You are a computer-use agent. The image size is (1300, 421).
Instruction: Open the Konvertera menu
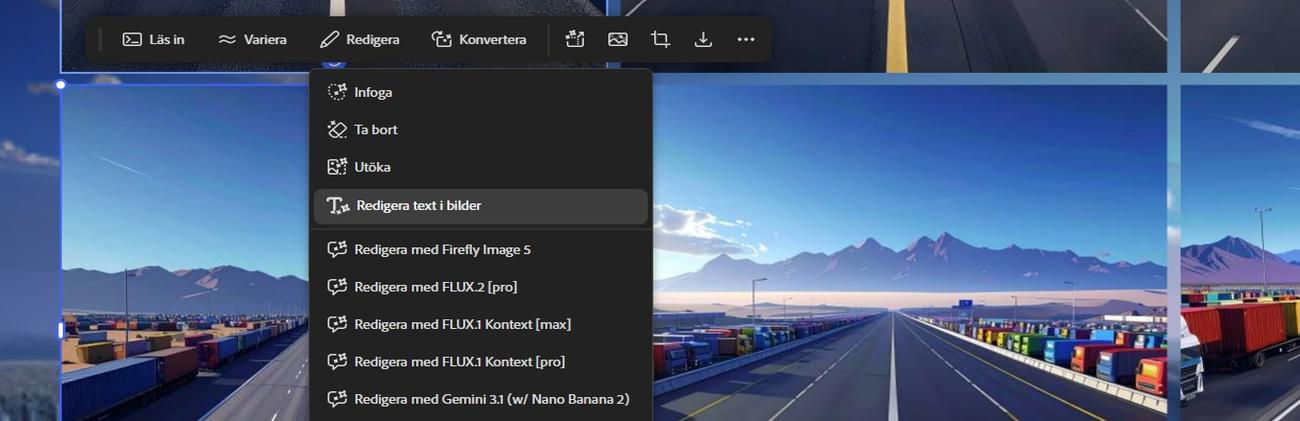478,39
